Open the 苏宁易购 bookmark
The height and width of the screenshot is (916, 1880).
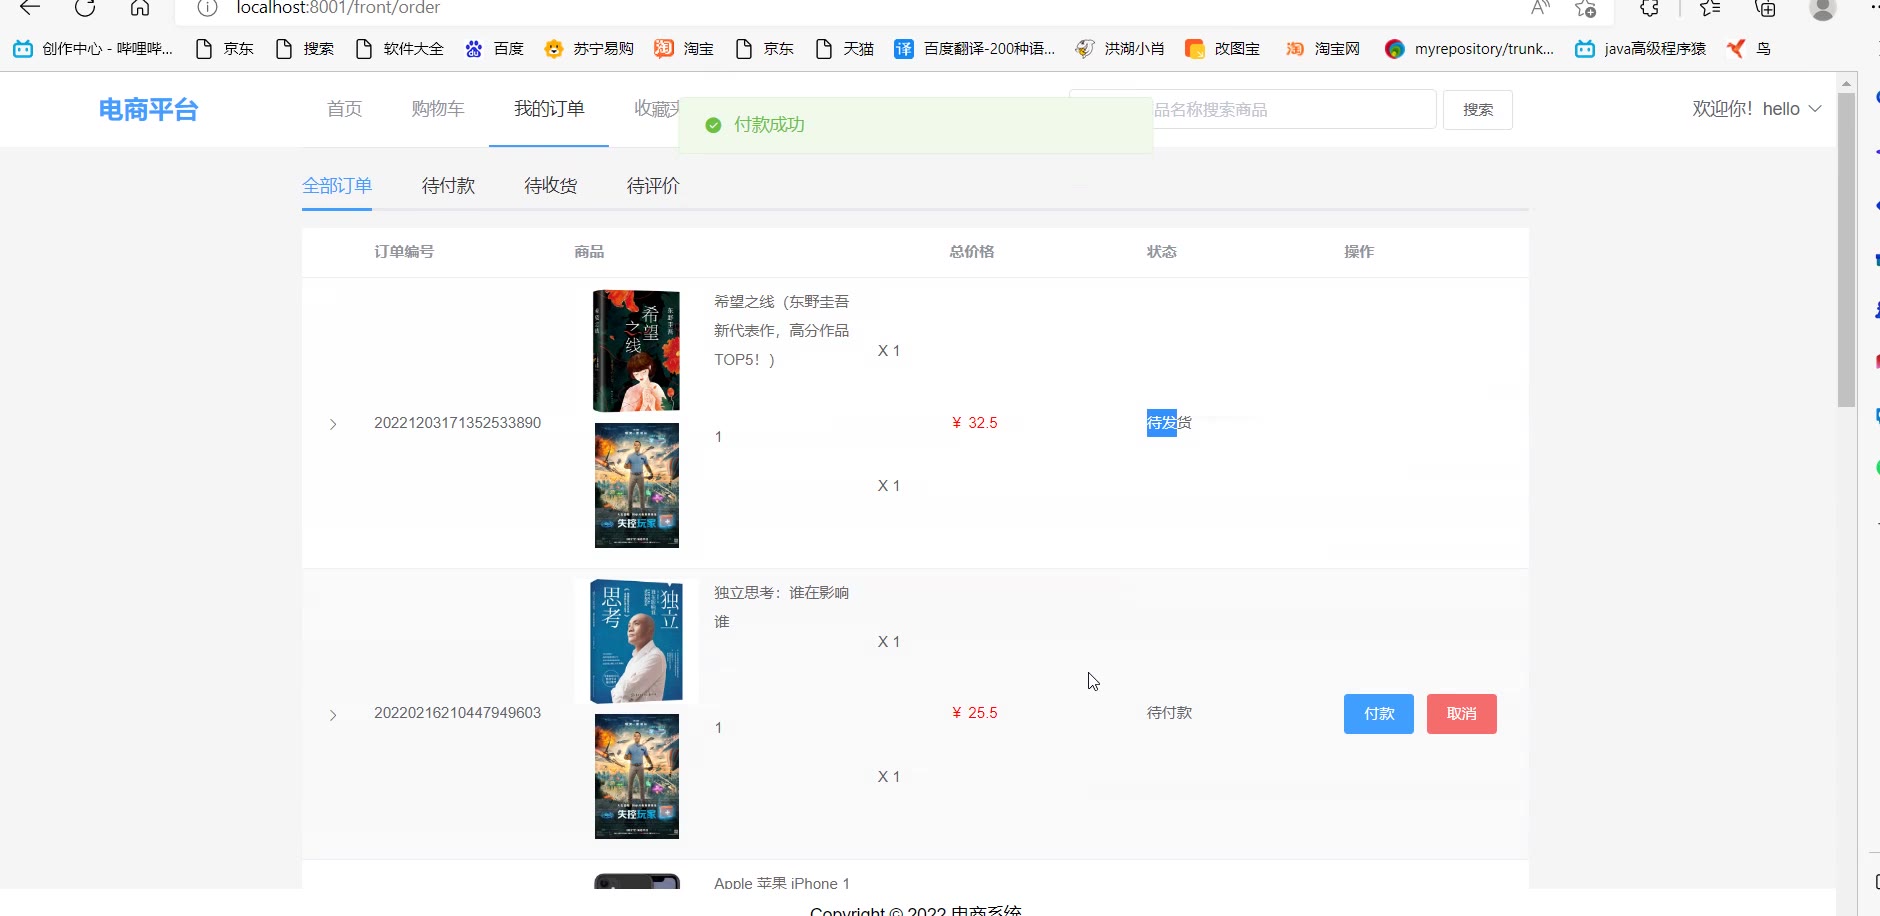[589, 49]
